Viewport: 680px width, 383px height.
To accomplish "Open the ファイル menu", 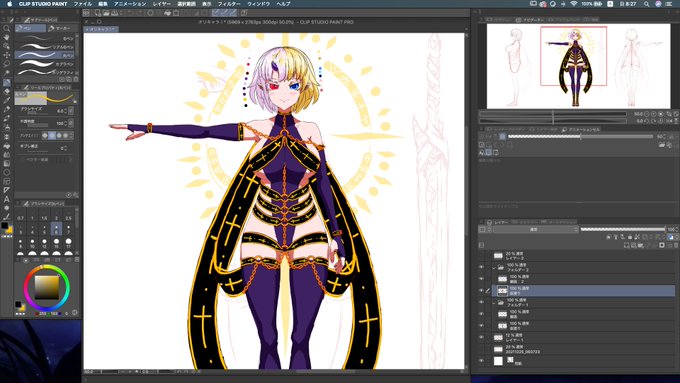I will 82,4.
